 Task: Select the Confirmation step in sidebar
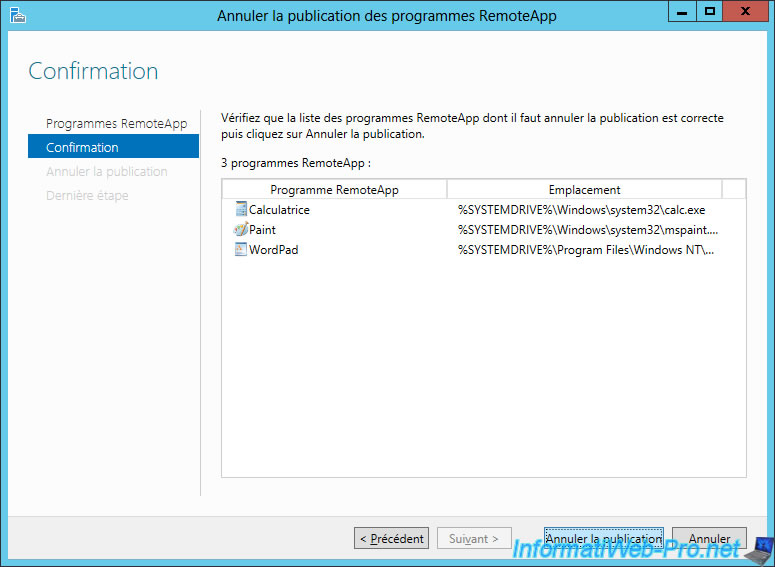pyautogui.click(x=113, y=146)
